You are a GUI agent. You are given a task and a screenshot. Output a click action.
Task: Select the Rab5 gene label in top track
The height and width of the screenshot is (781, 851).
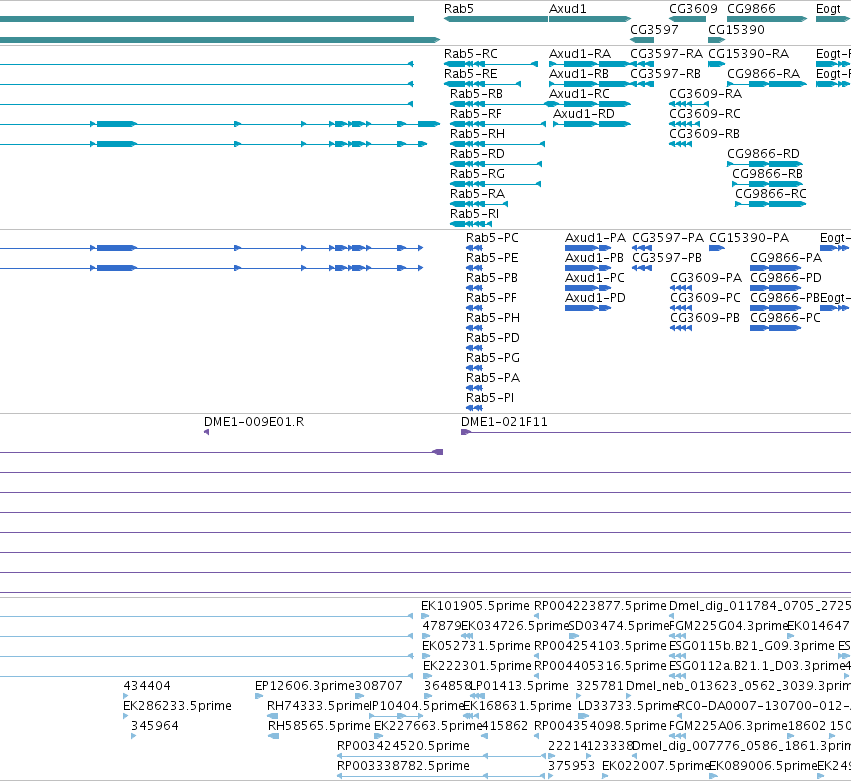[x=459, y=9]
